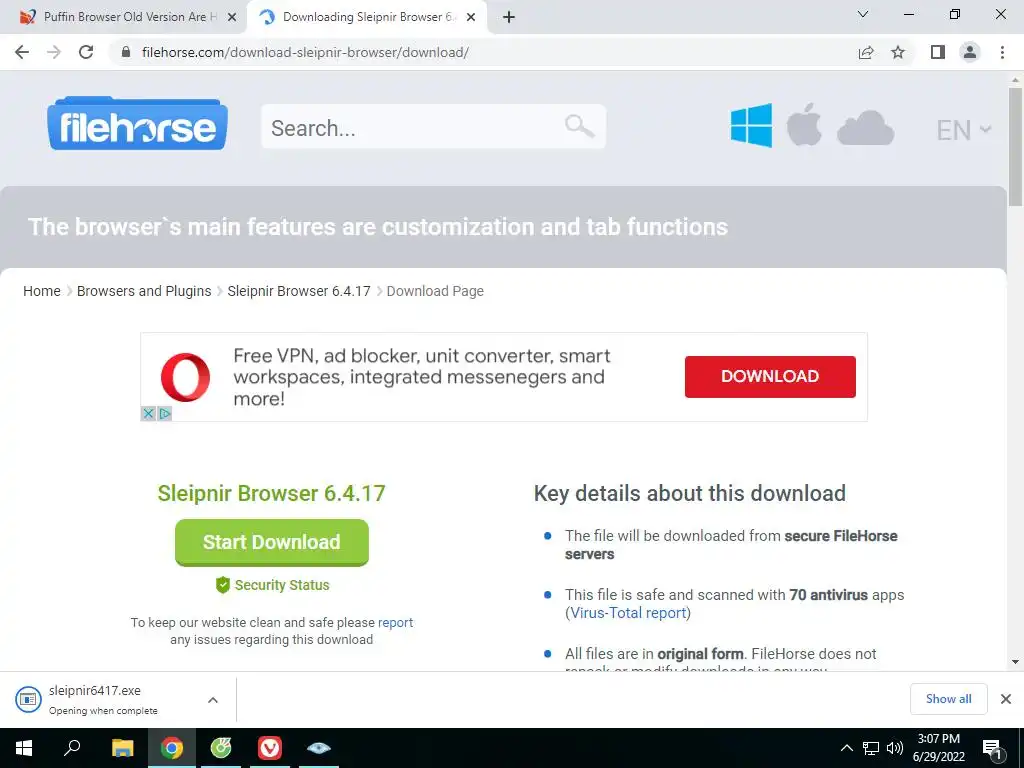Close the ad with the X icon
The image size is (1024, 768).
pos(148,413)
